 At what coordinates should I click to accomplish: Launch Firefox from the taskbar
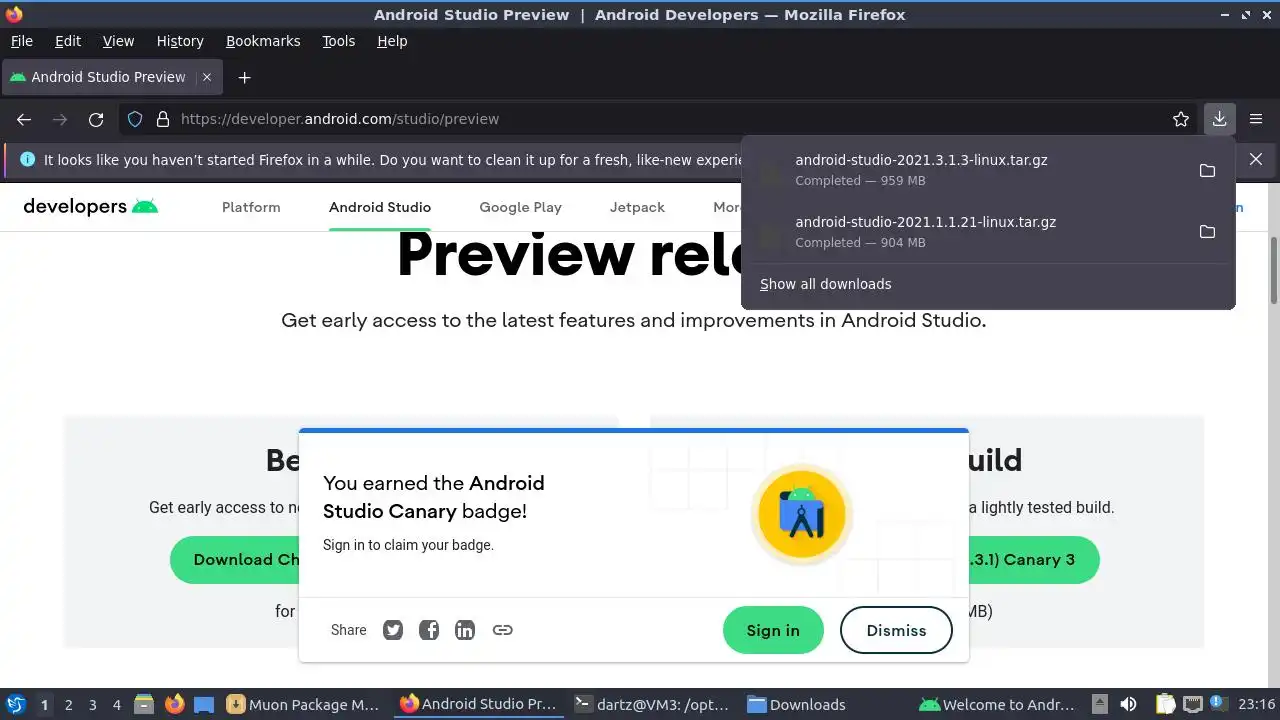click(175, 705)
